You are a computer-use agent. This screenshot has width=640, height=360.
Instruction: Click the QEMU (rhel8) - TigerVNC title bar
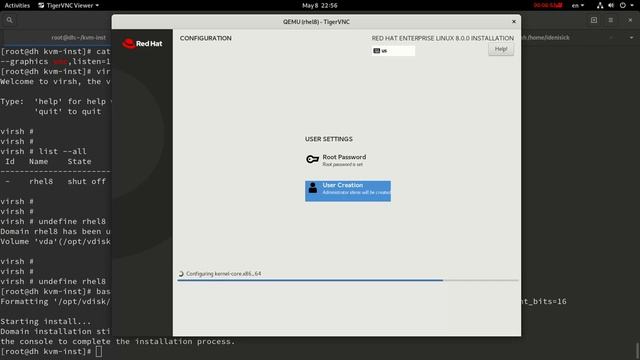316,22
